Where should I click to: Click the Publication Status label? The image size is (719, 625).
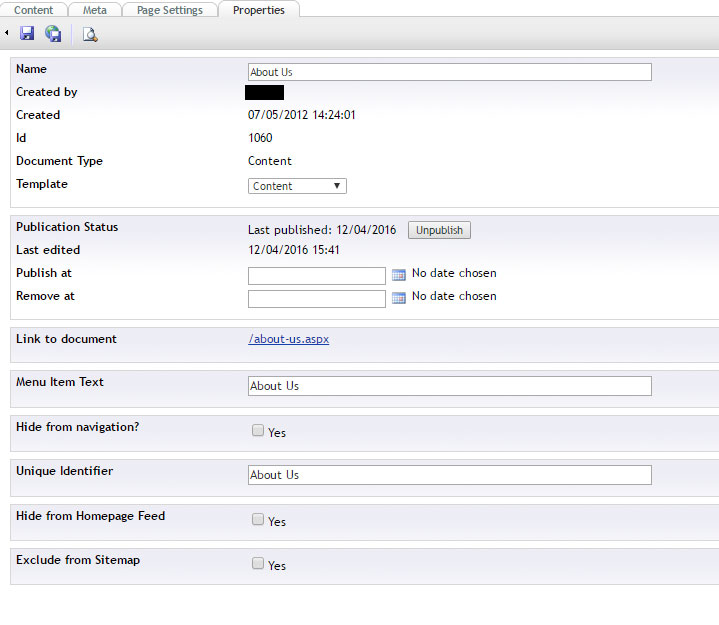pyautogui.click(x=67, y=227)
